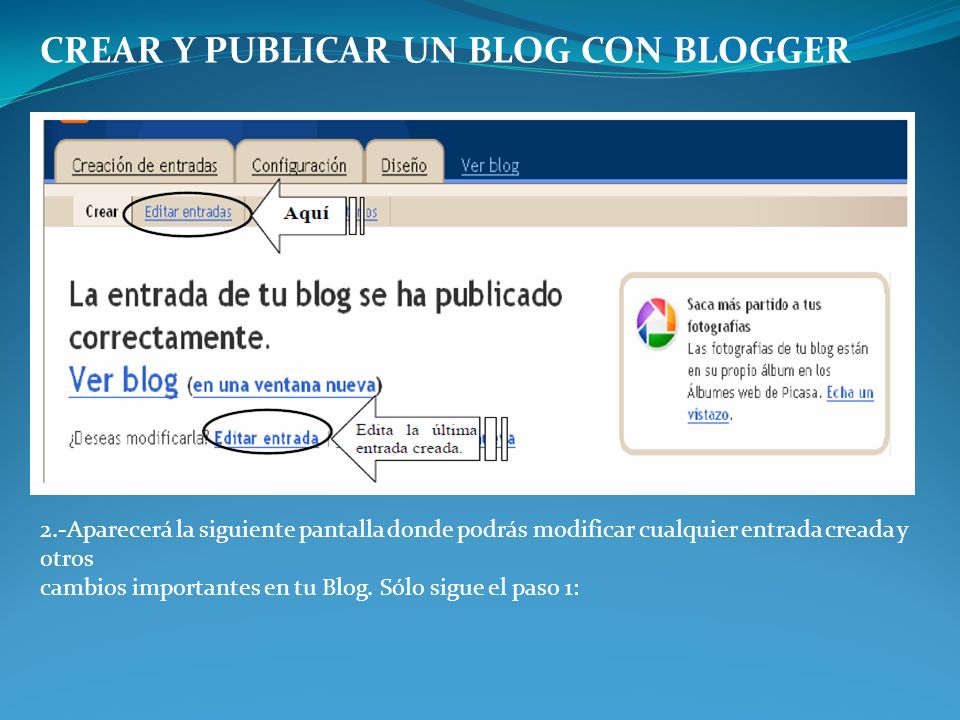
Task: Open the Editar entradas sub-tab link
Action: 188,212
